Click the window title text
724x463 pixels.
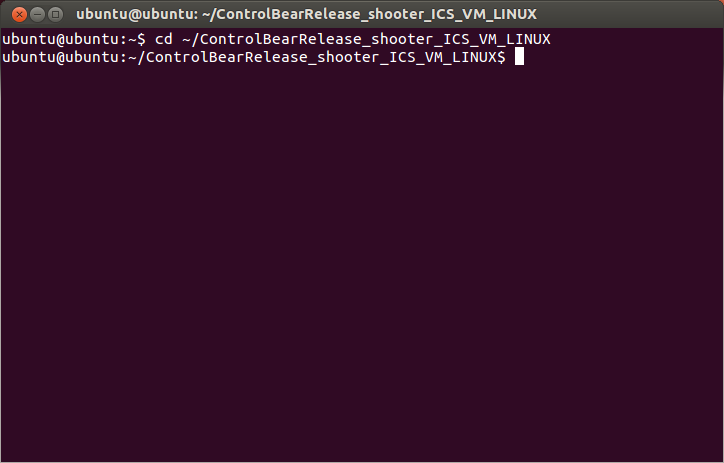pyautogui.click(x=306, y=14)
